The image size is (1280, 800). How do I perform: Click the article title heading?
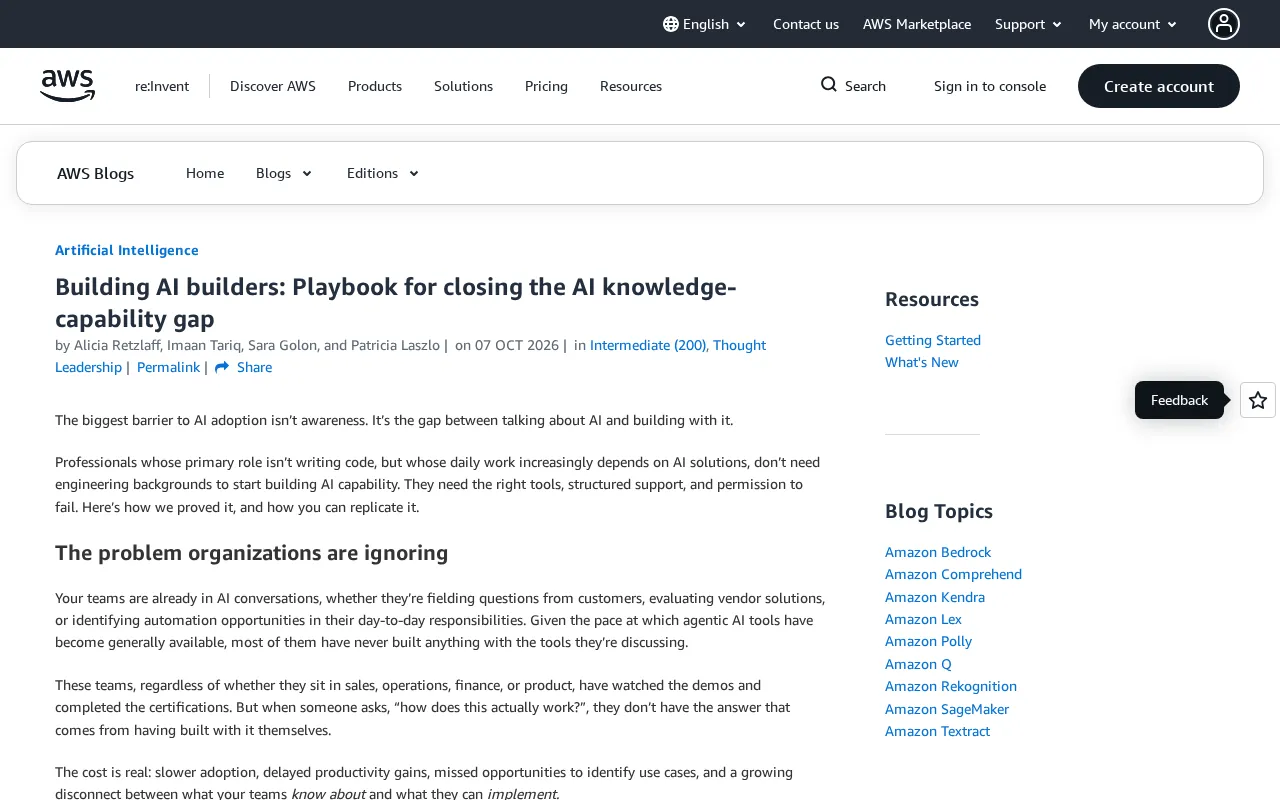tap(396, 303)
